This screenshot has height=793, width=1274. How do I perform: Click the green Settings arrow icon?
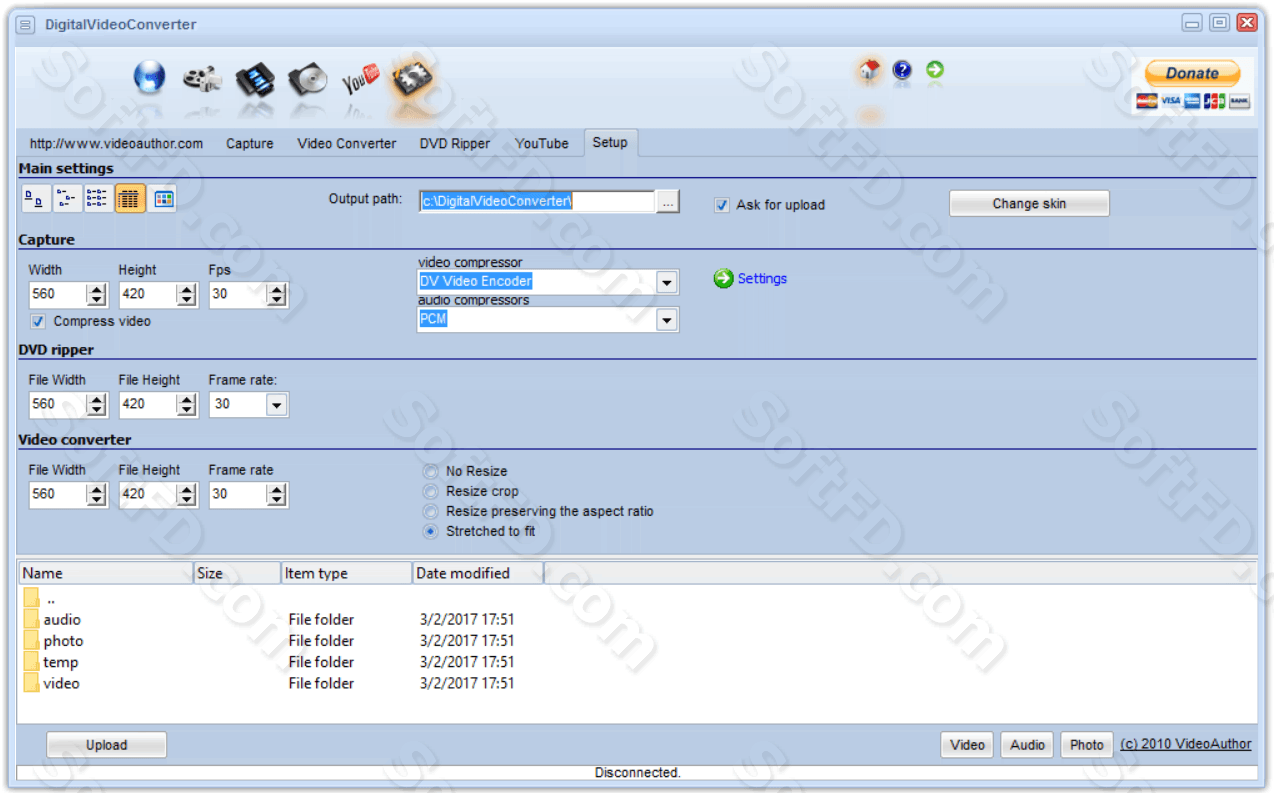pos(723,279)
